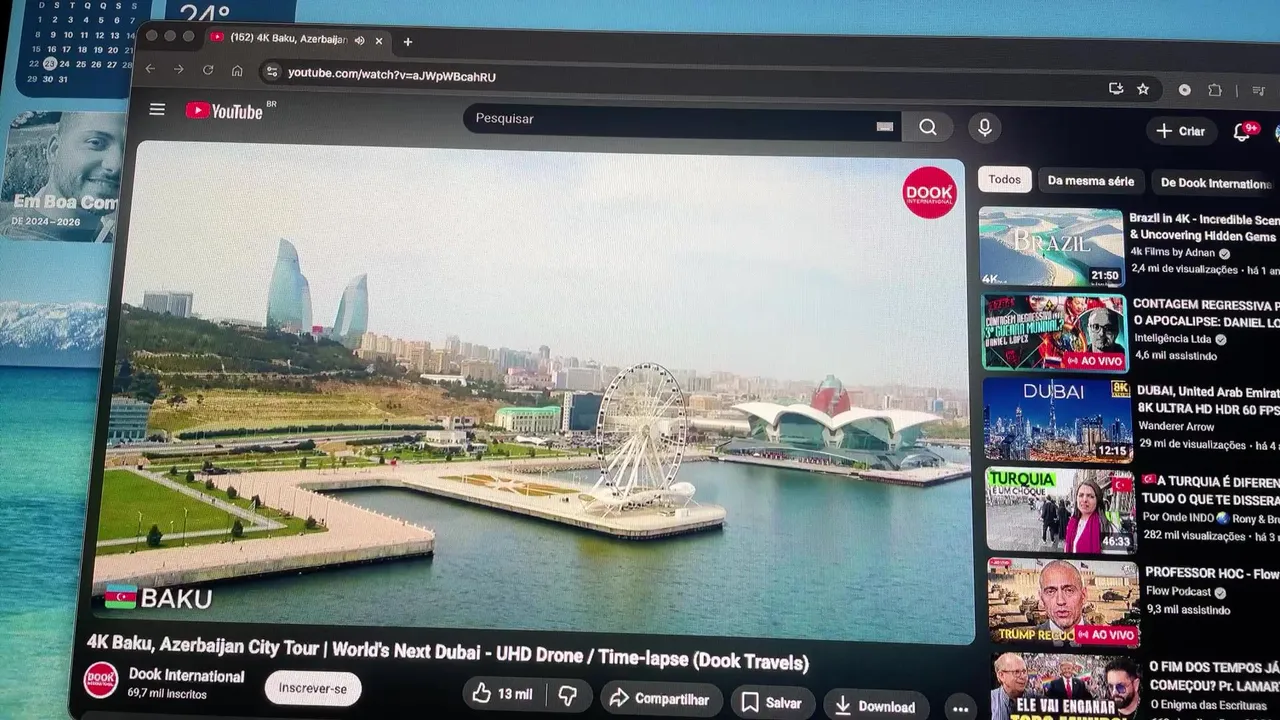Bookmark this page with the star icon
This screenshot has height=720, width=1280.
1143,89
